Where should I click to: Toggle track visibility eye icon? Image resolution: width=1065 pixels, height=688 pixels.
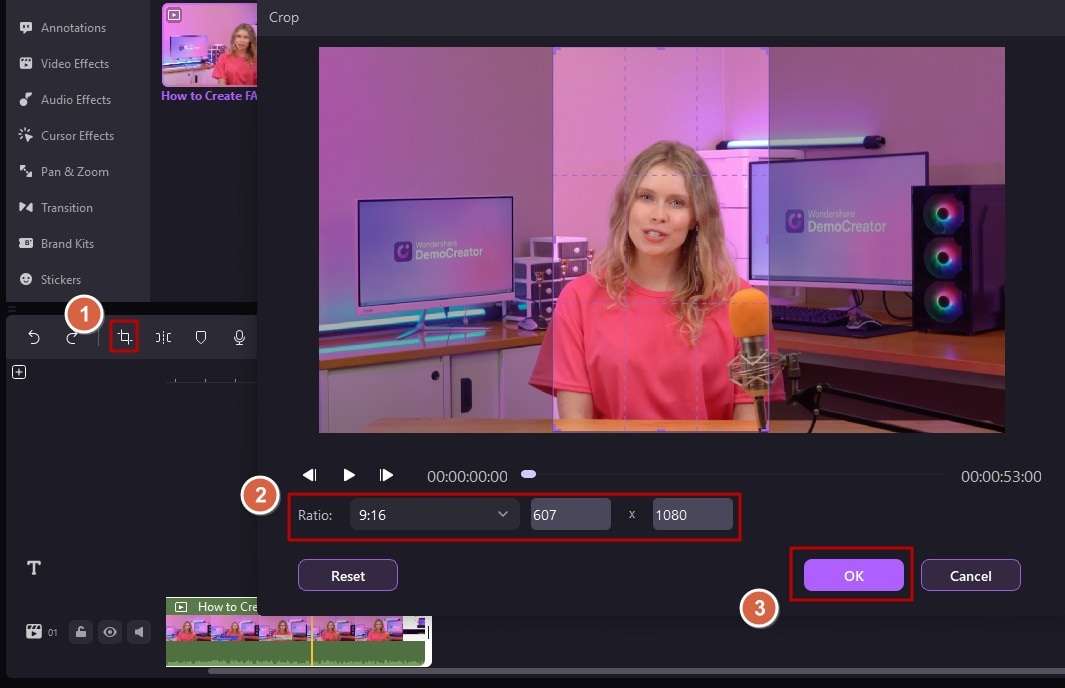click(x=109, y=632)
